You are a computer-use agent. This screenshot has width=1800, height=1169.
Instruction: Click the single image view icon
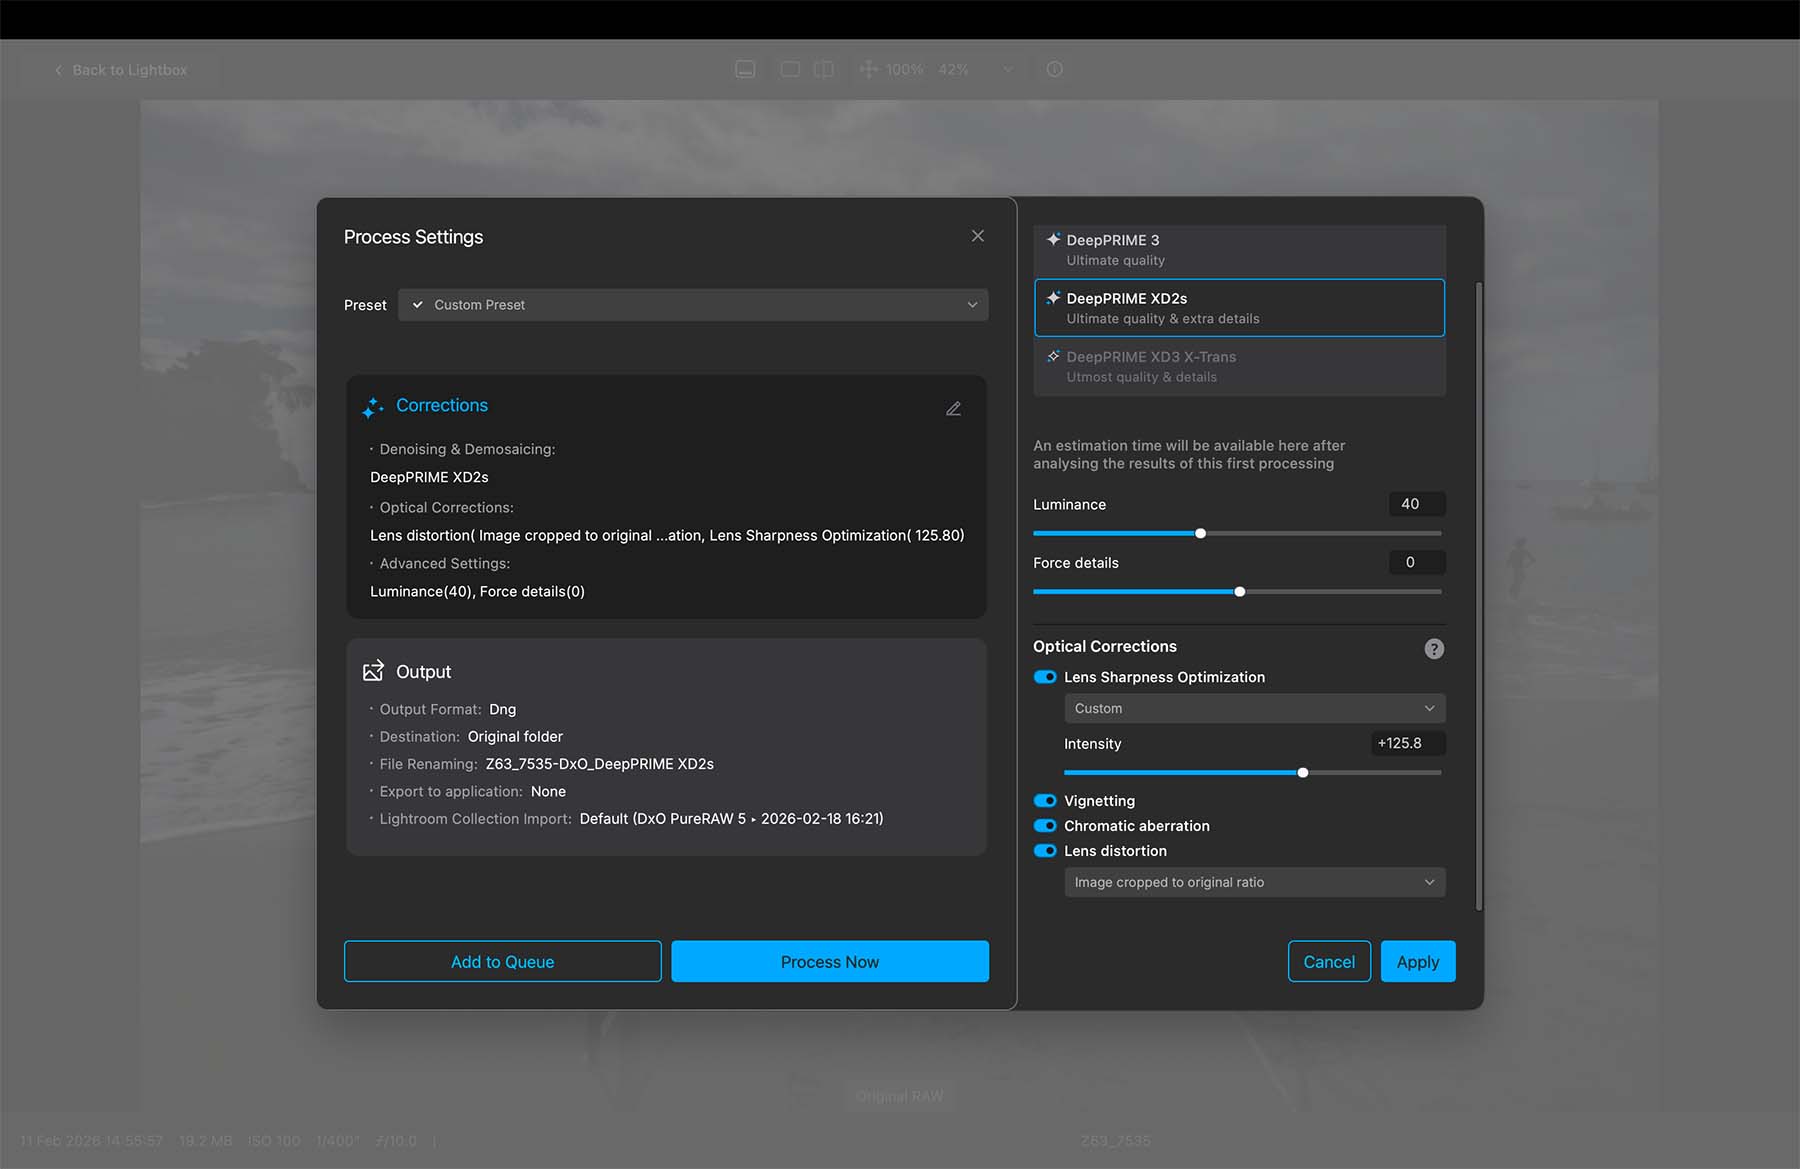click(790, 69)
